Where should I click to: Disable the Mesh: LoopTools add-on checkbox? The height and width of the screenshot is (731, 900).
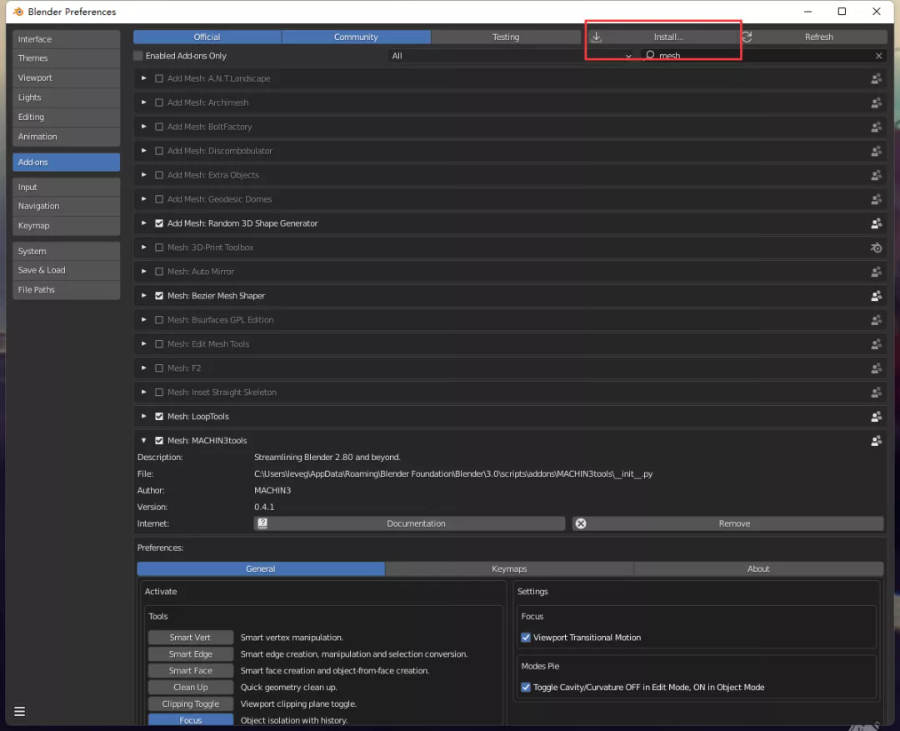click(x=159, y=417)
